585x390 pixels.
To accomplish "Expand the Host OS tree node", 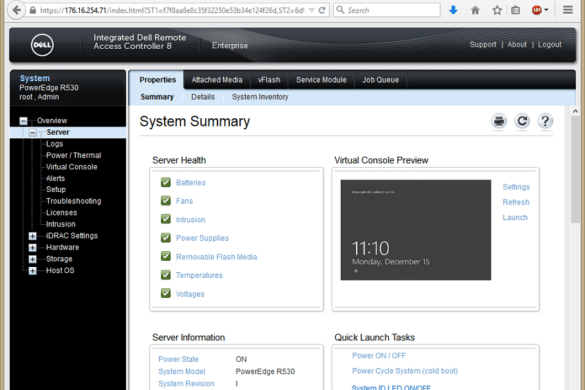I will point(32,271).
